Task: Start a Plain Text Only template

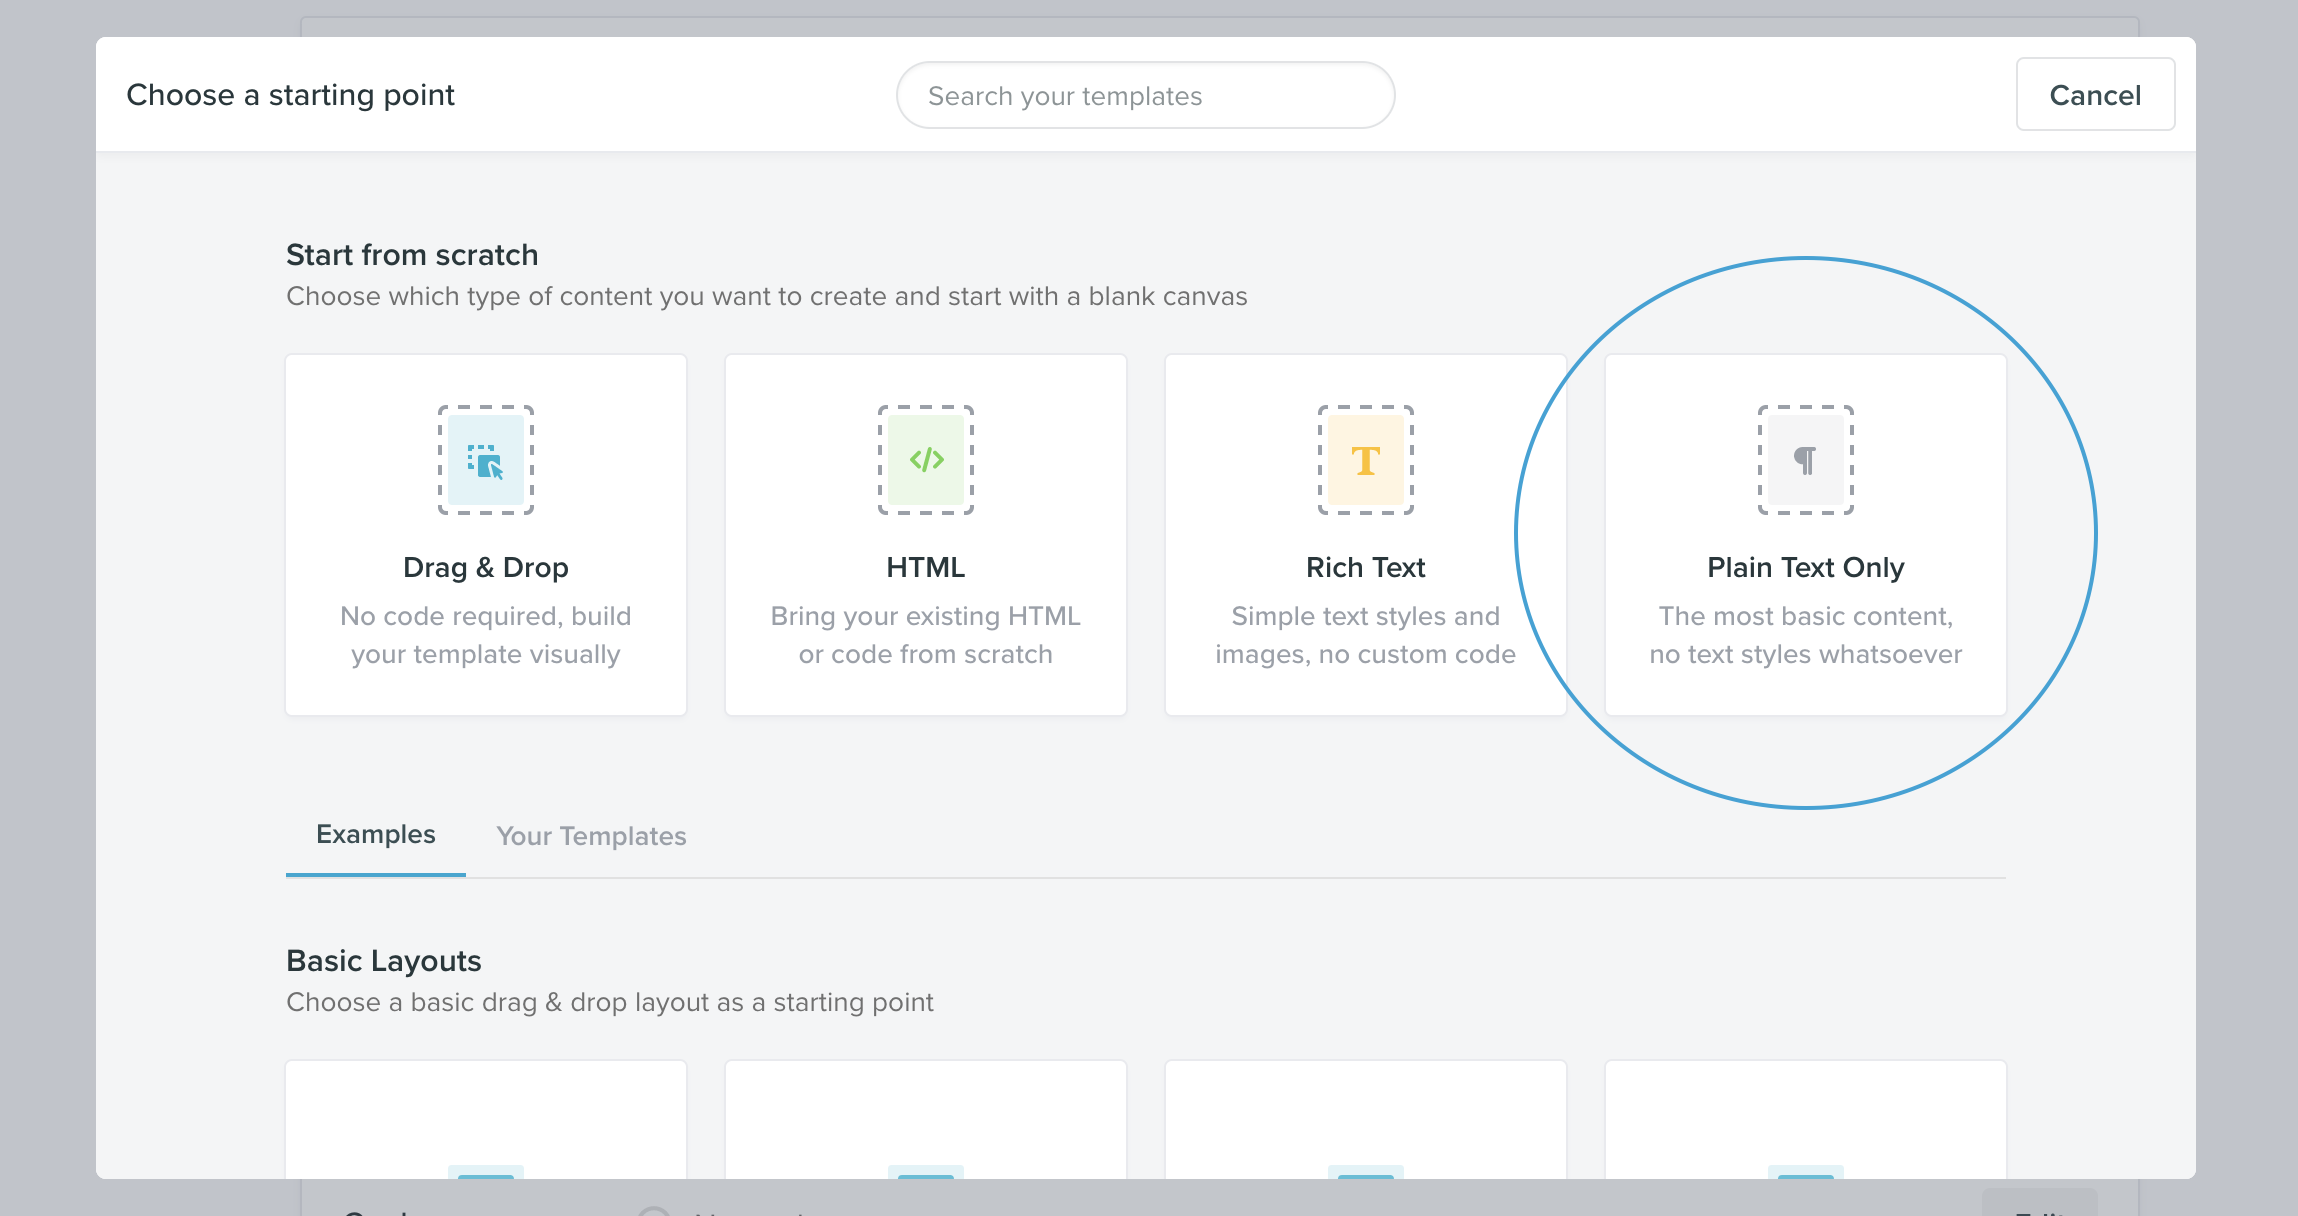Action: 1806,535
